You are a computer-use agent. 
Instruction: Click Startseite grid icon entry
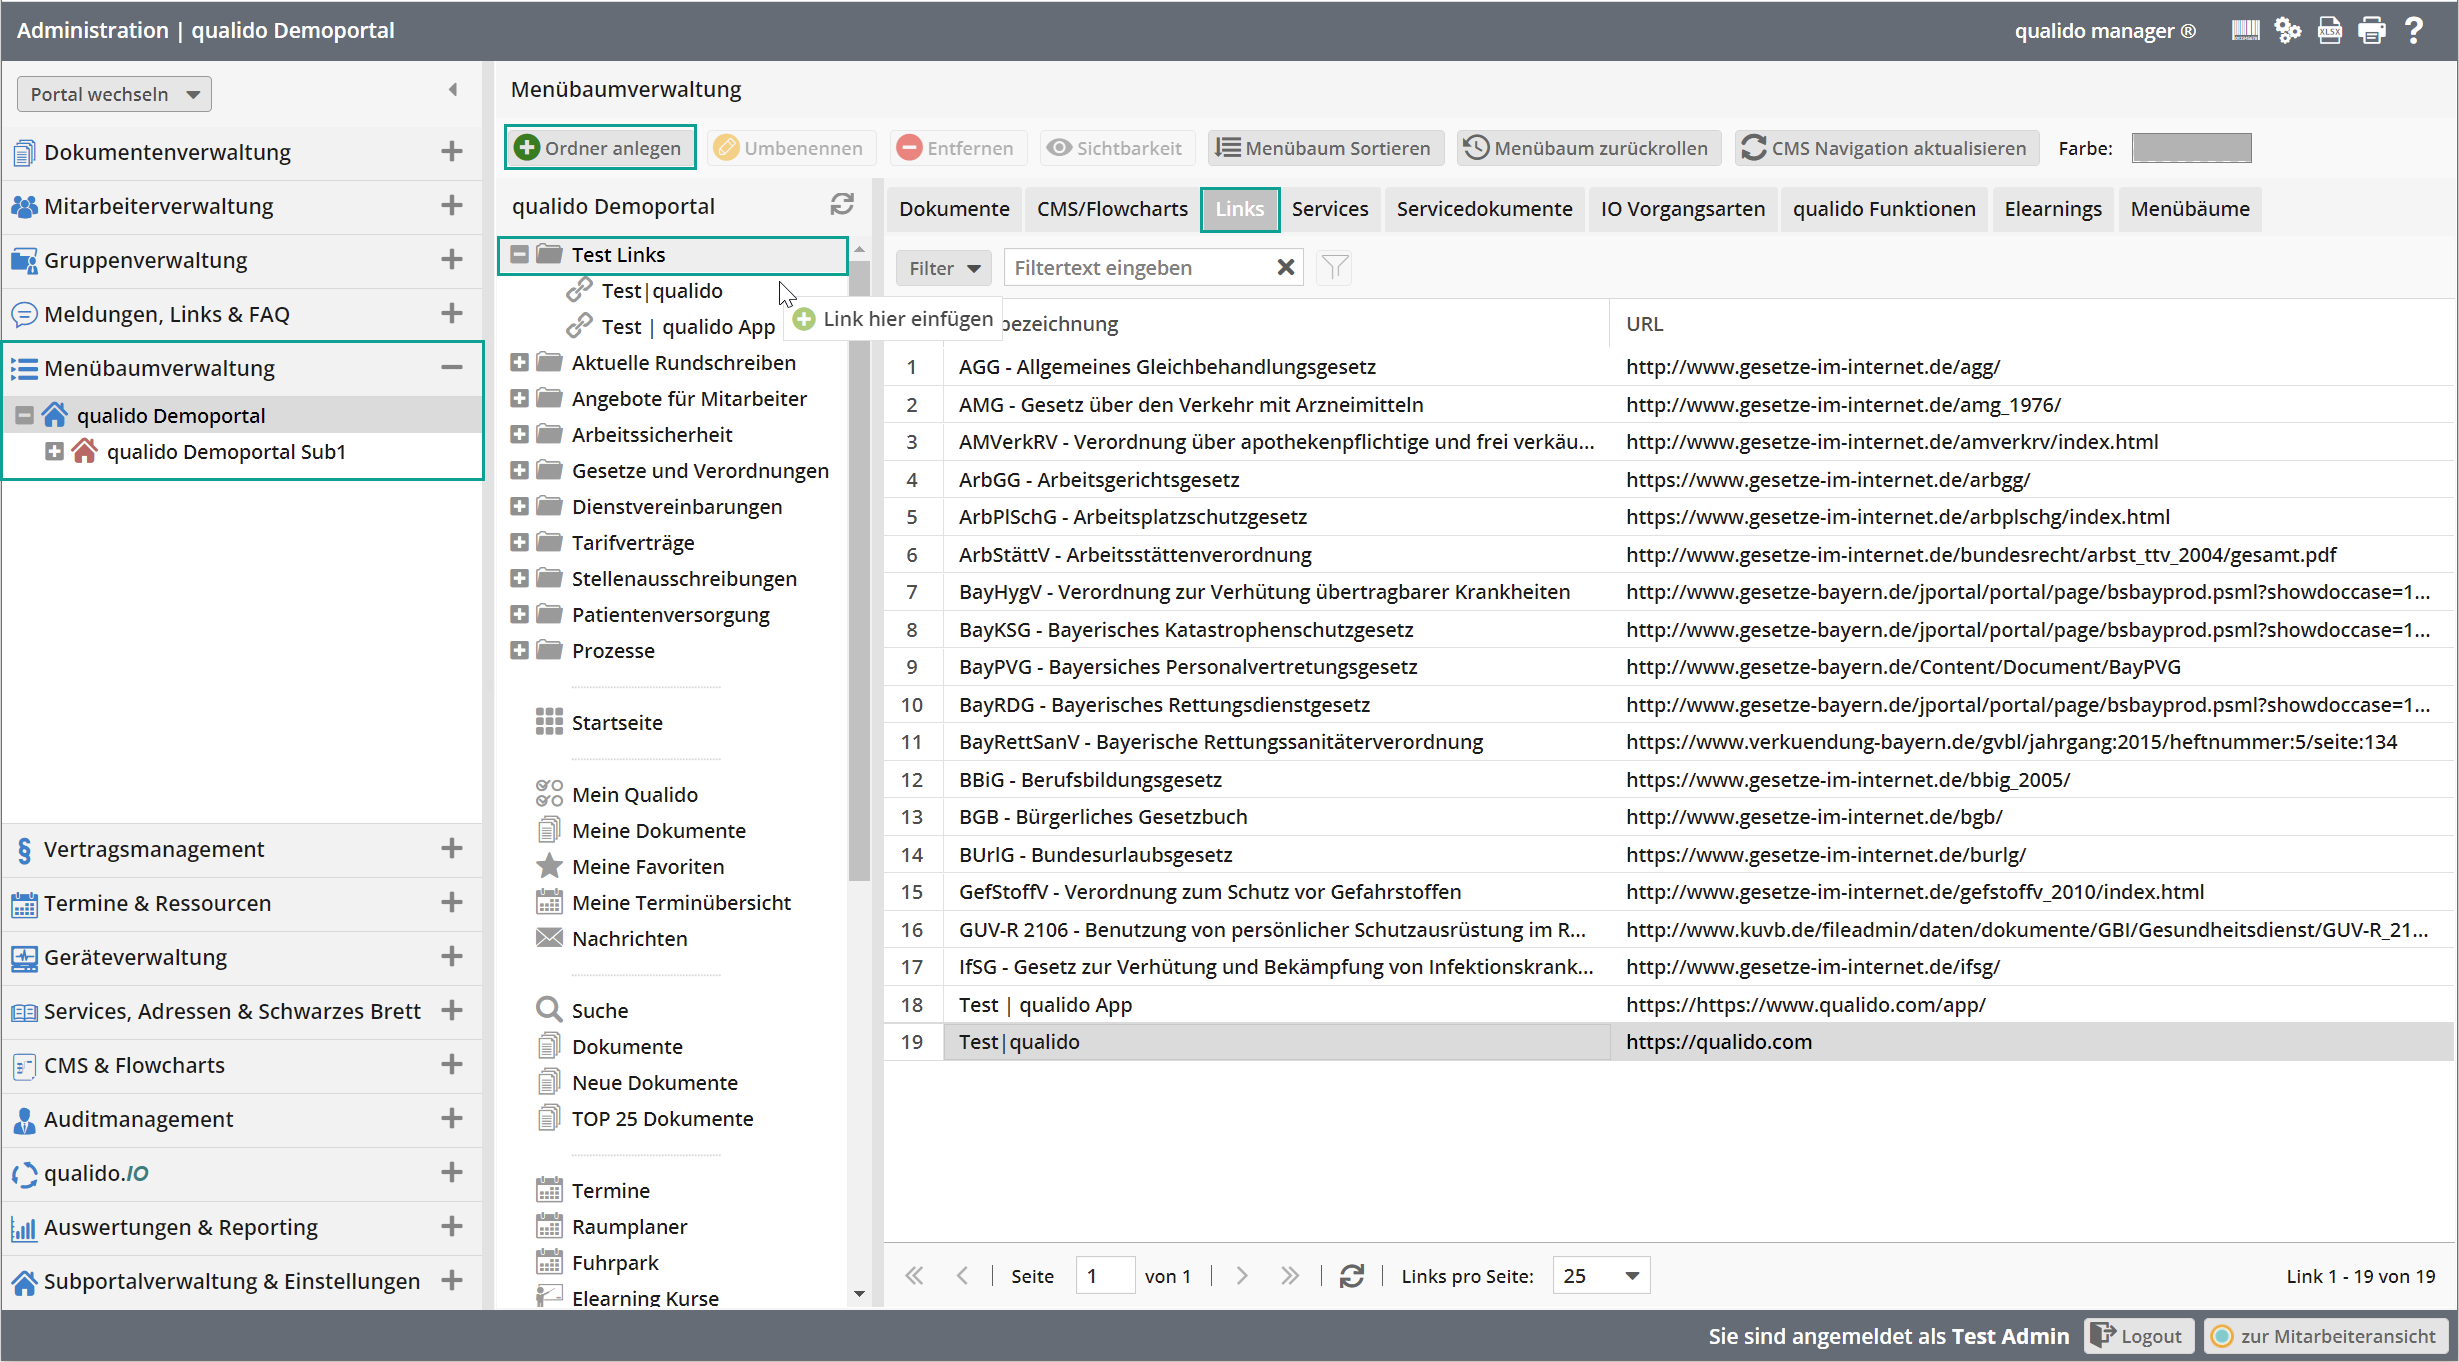[599, 722]
